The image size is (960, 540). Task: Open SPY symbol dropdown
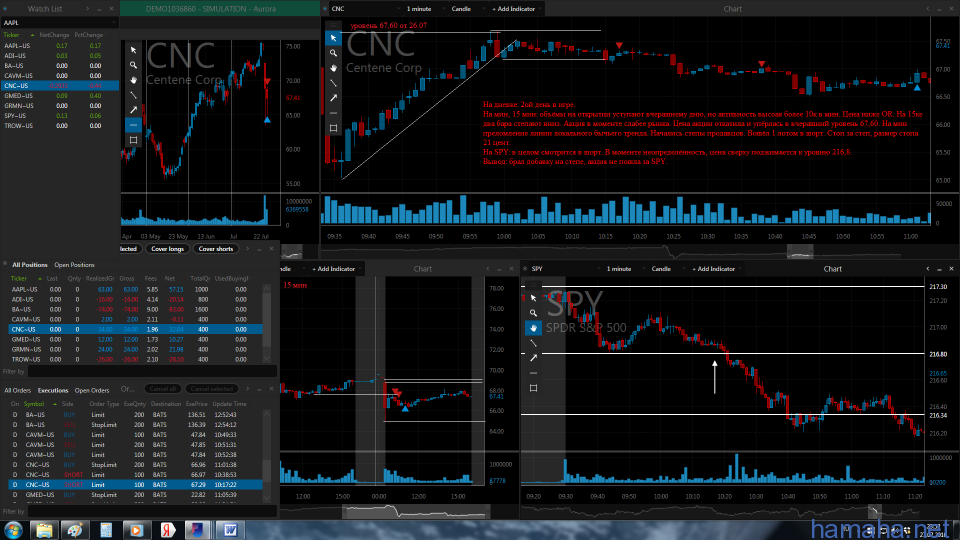point(566,269)
